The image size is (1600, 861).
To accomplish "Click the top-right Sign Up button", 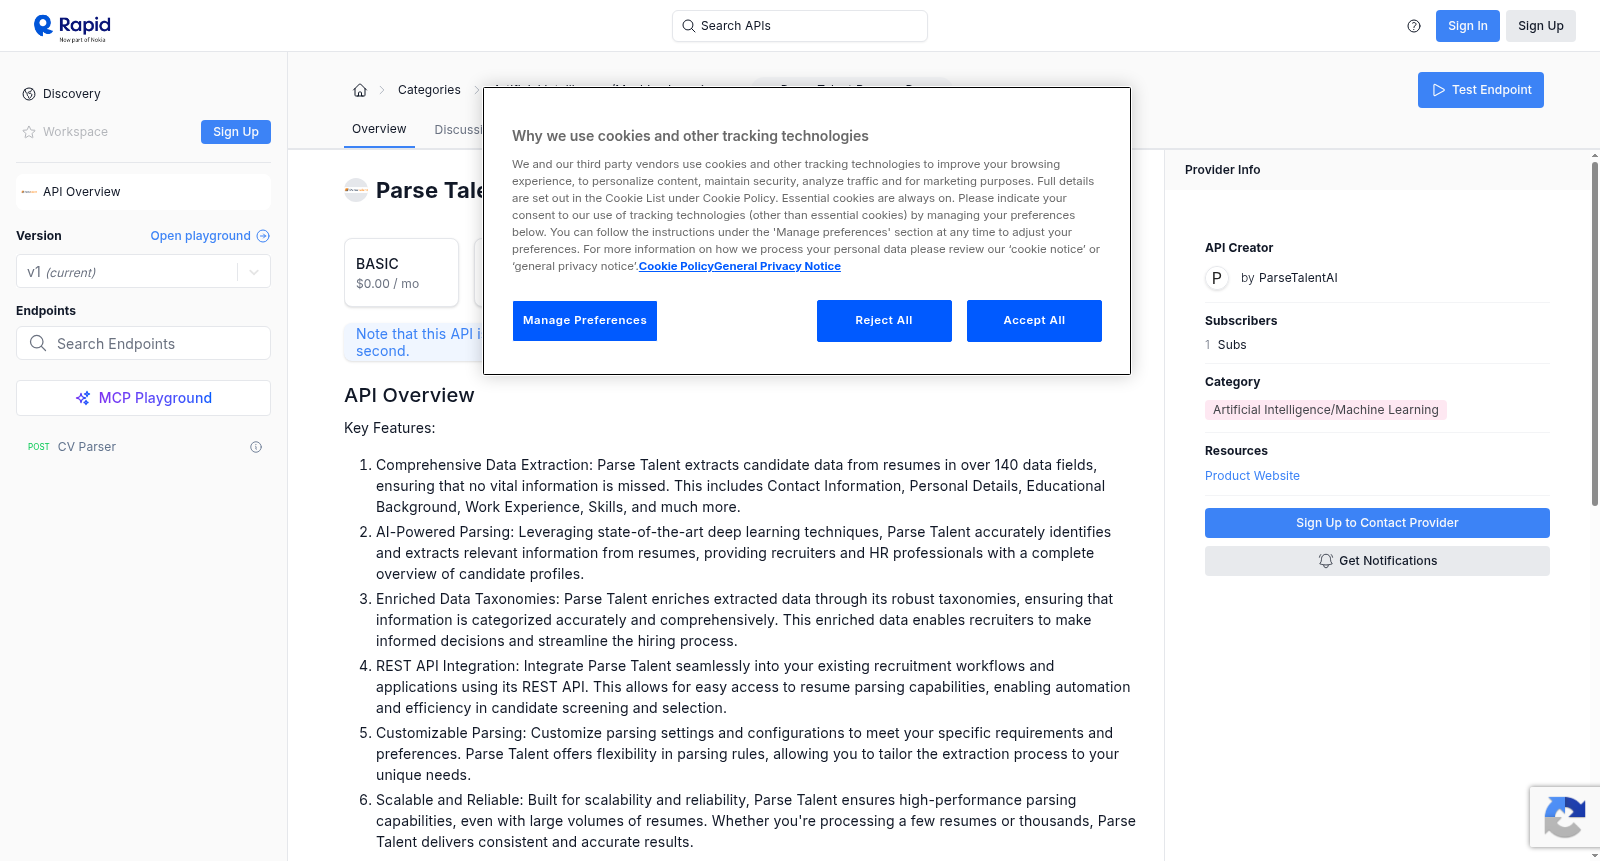I will coord(1540,26).
